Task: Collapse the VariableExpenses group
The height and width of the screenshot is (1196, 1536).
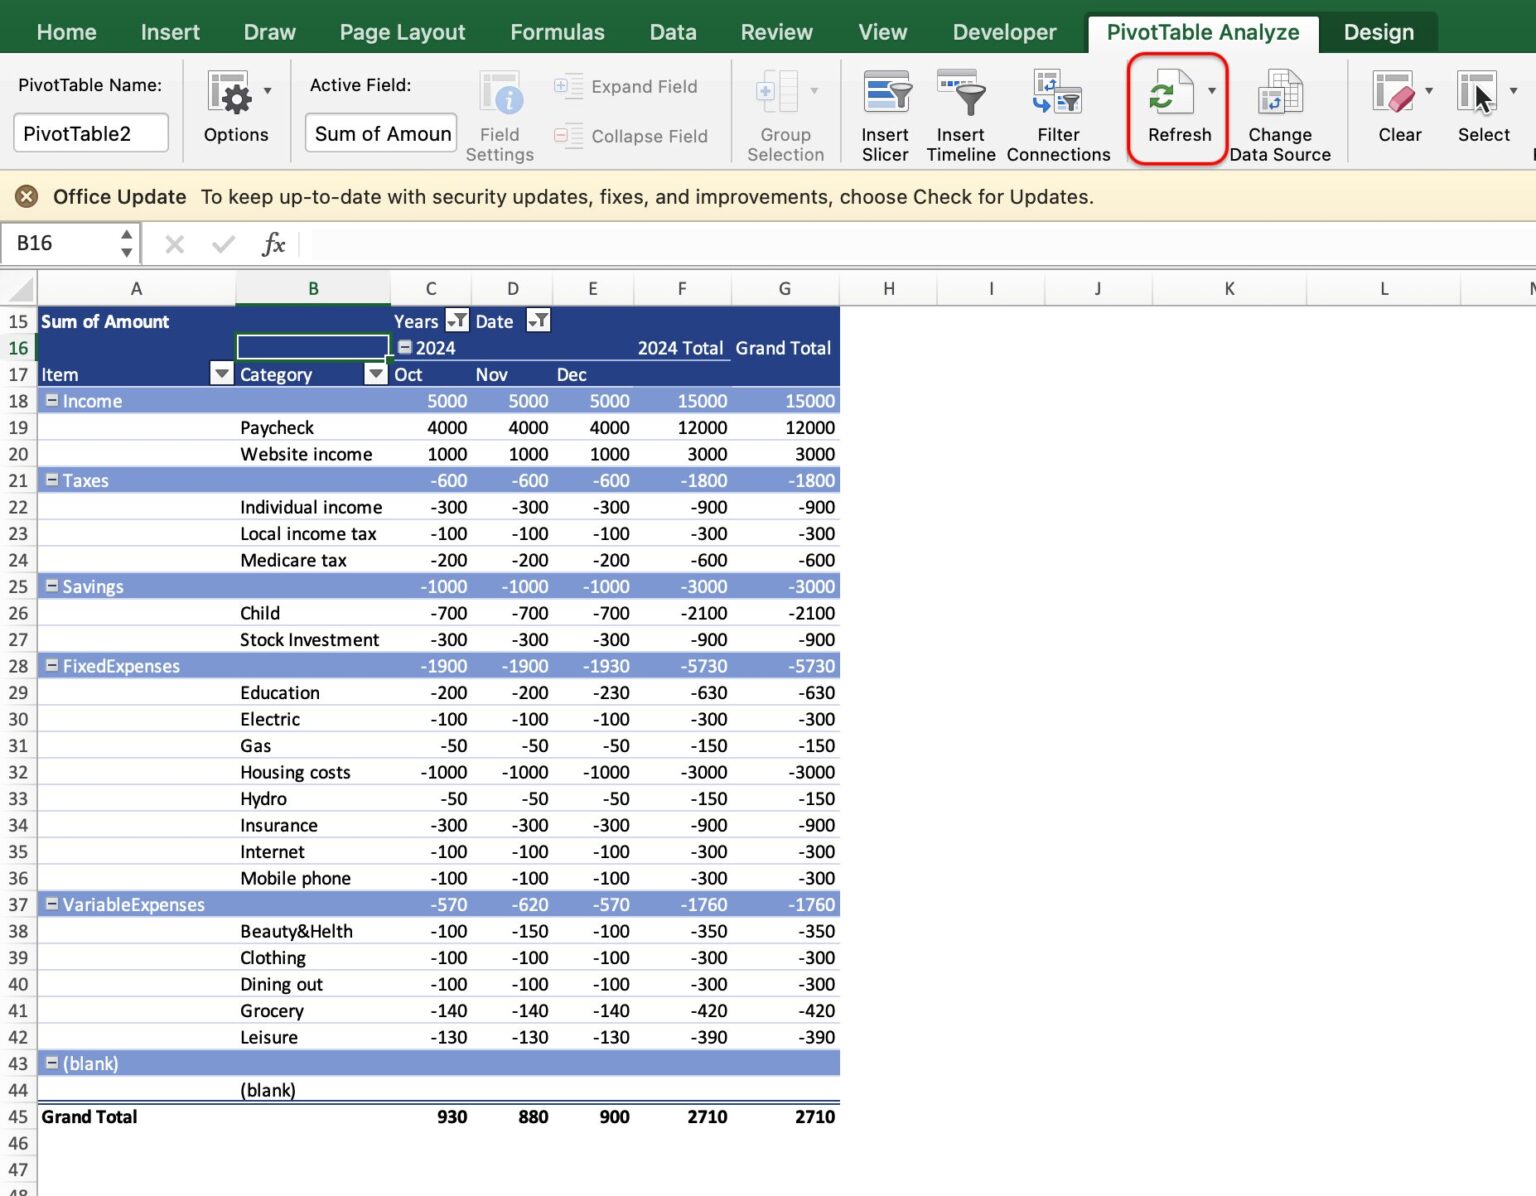Action: [52, 904]
